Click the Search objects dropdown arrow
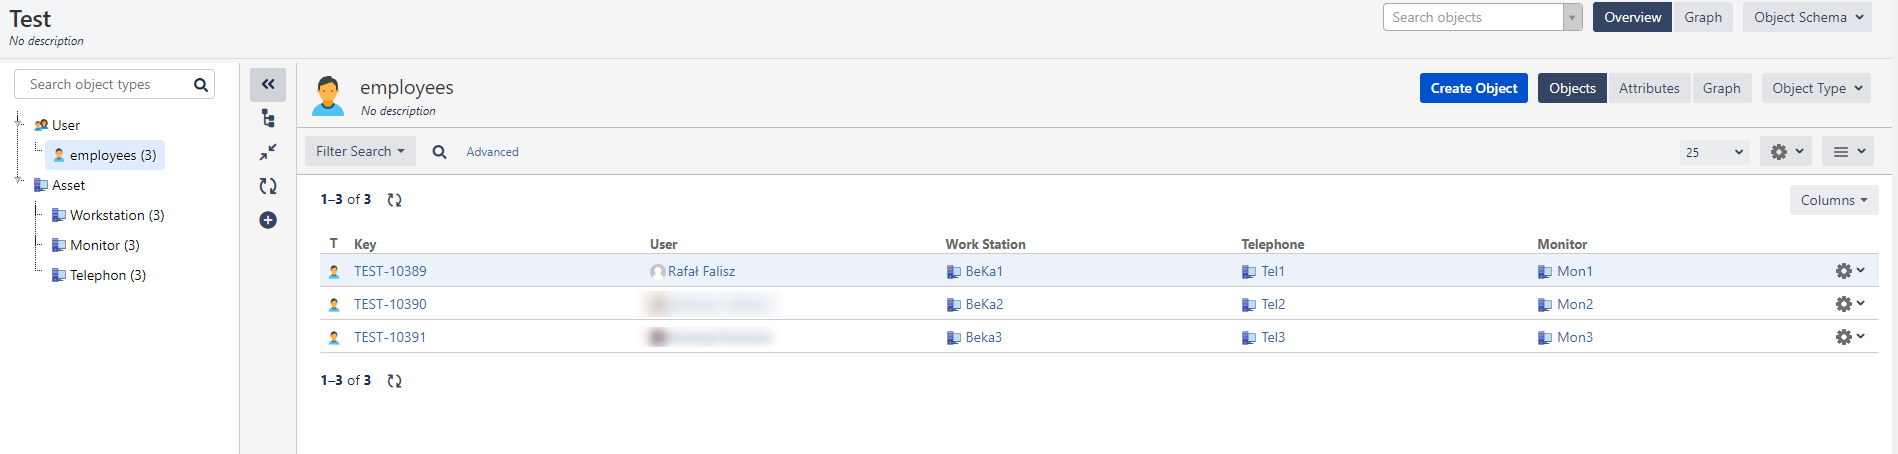Image resolution: width=1898 pixels, height=454 pixels. 1573,18
